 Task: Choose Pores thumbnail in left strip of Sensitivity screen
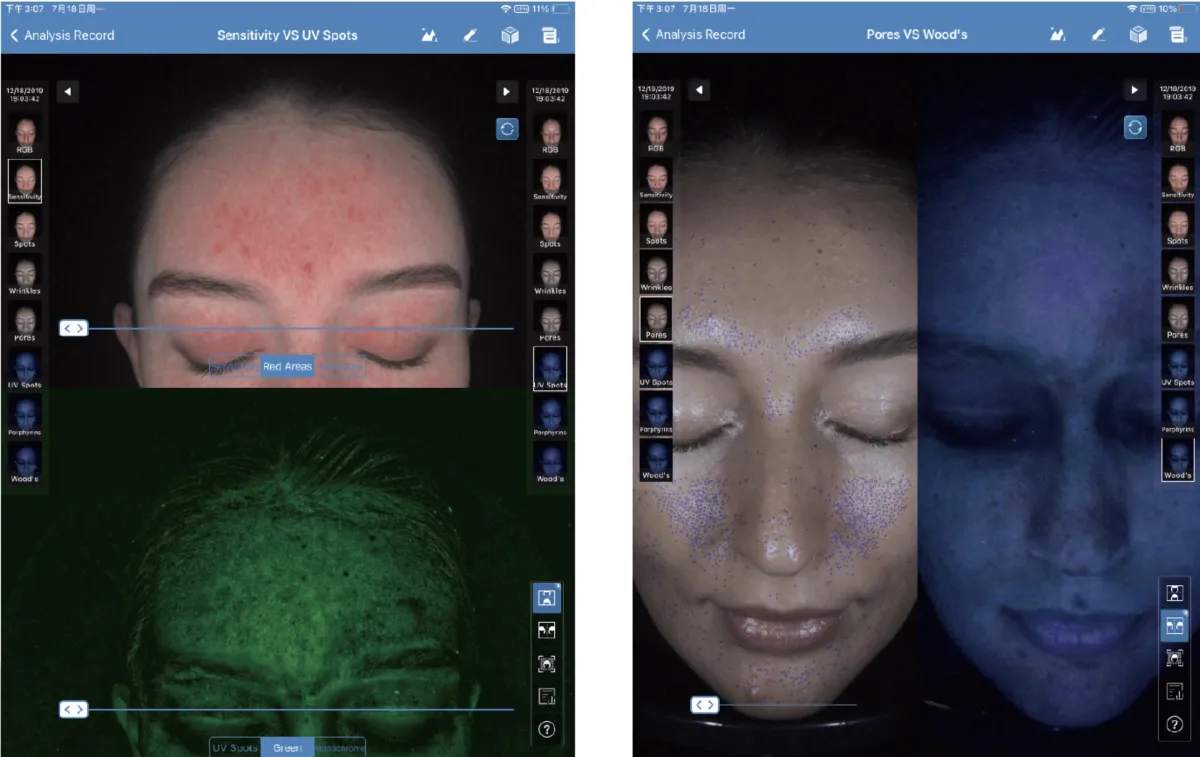pos(26,322)
